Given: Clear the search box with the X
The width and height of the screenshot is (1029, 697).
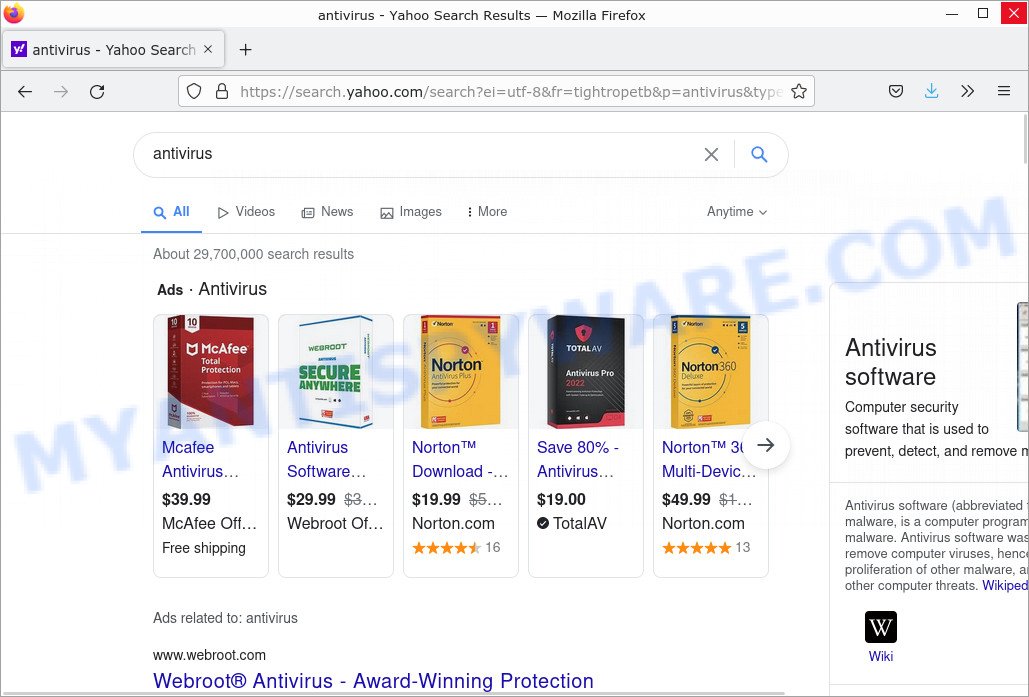Looking at the screenshot, I should click(711, 154).
